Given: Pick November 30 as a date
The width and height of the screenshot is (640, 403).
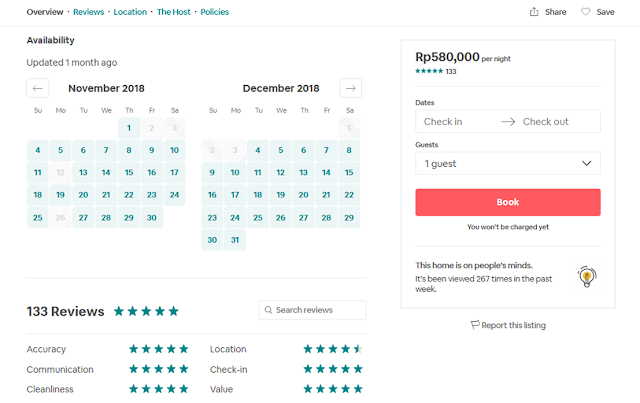Looking at the screenshot, I should 152,218.
